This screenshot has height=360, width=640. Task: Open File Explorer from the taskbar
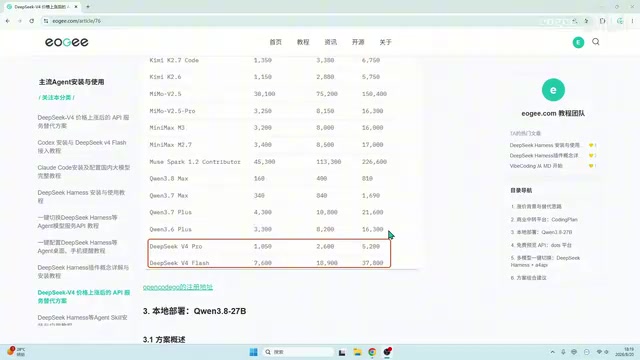[357, 352]
